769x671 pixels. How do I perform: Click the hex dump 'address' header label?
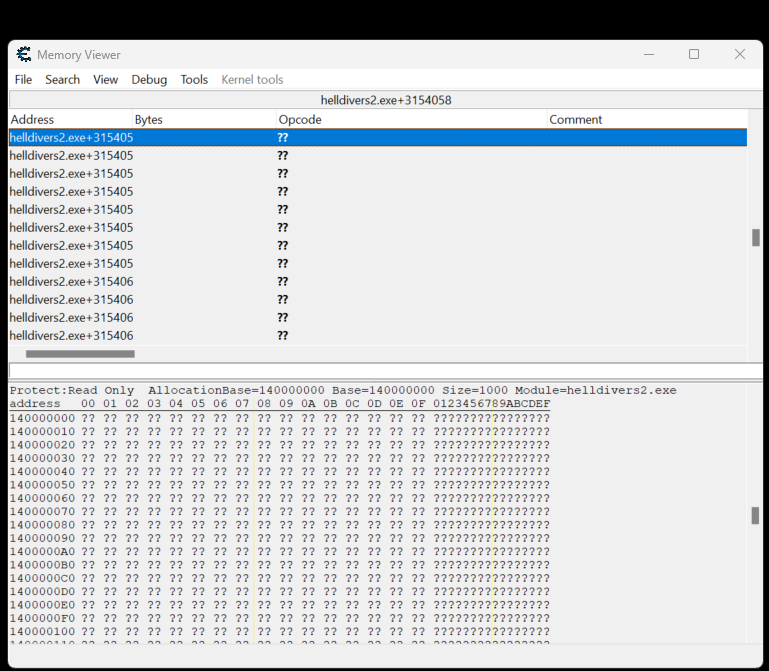[x=35, y=404]
